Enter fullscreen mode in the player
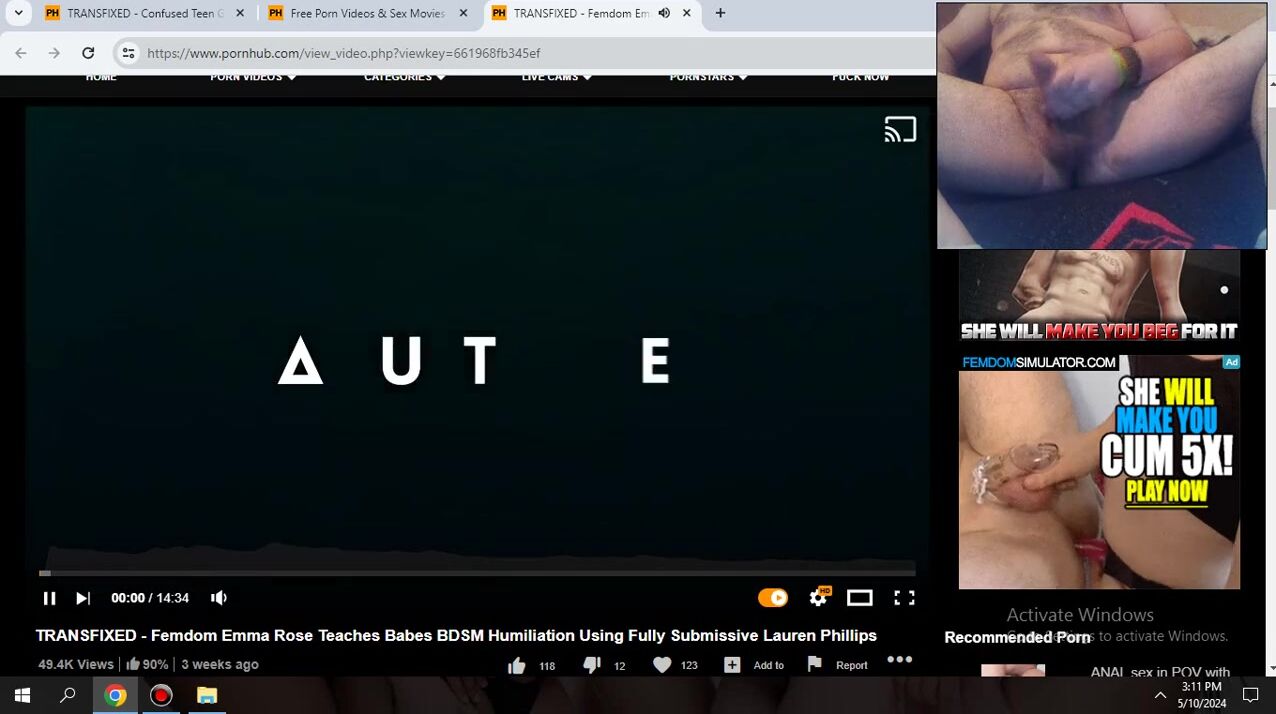 click(904, 598)
